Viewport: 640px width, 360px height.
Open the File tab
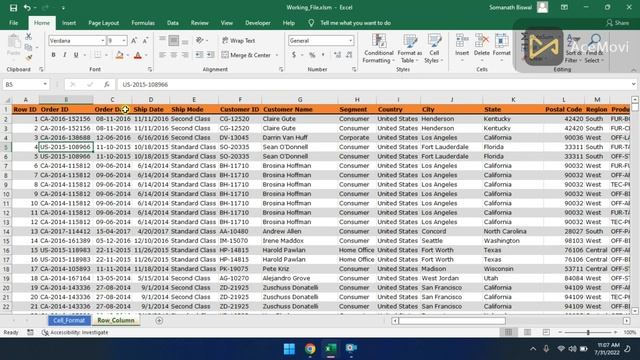pyautogui.click(x=13, y=23)
